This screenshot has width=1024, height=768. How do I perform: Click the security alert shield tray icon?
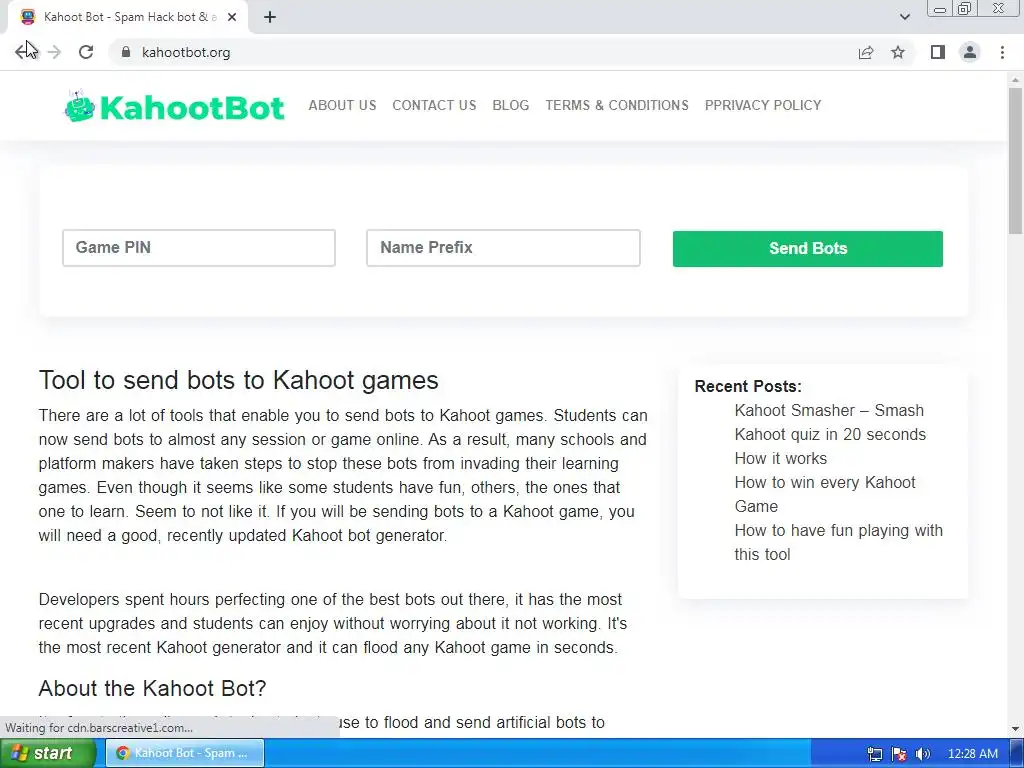(899, 754)
